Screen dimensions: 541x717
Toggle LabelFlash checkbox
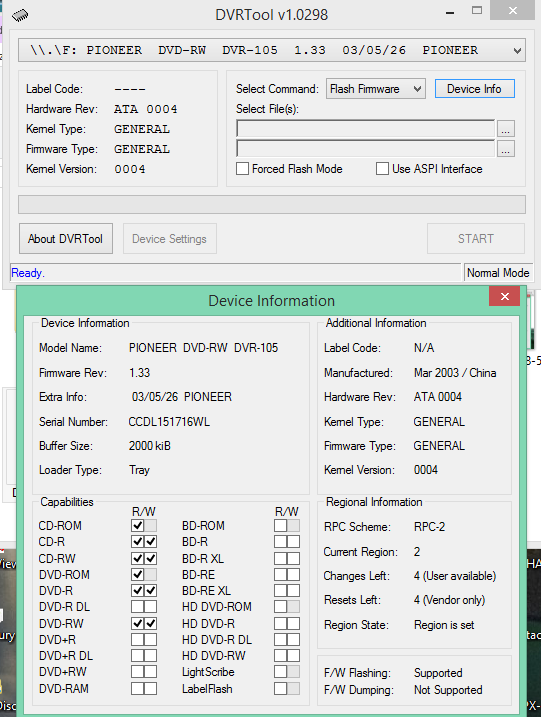281,689
